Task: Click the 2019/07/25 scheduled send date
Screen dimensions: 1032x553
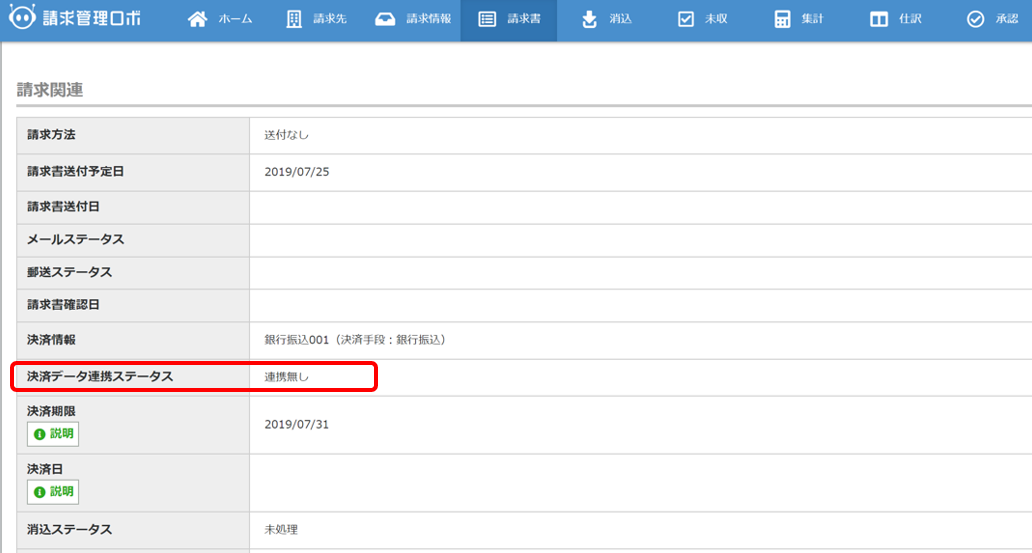Action: click(297, 172)
